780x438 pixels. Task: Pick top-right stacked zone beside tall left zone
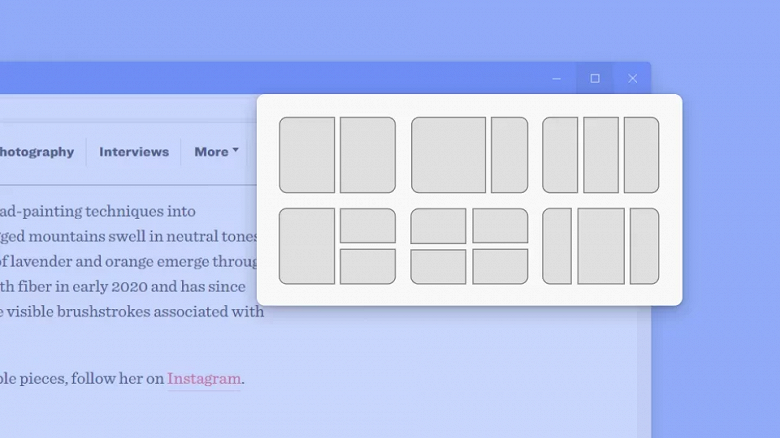[368, 225]
